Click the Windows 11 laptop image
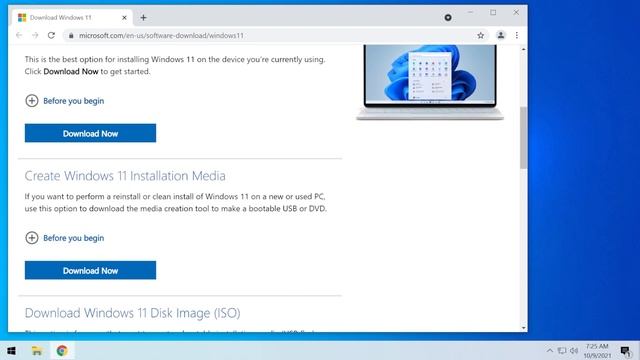Screen dimensions: 640x360 (x=430, y=82)
